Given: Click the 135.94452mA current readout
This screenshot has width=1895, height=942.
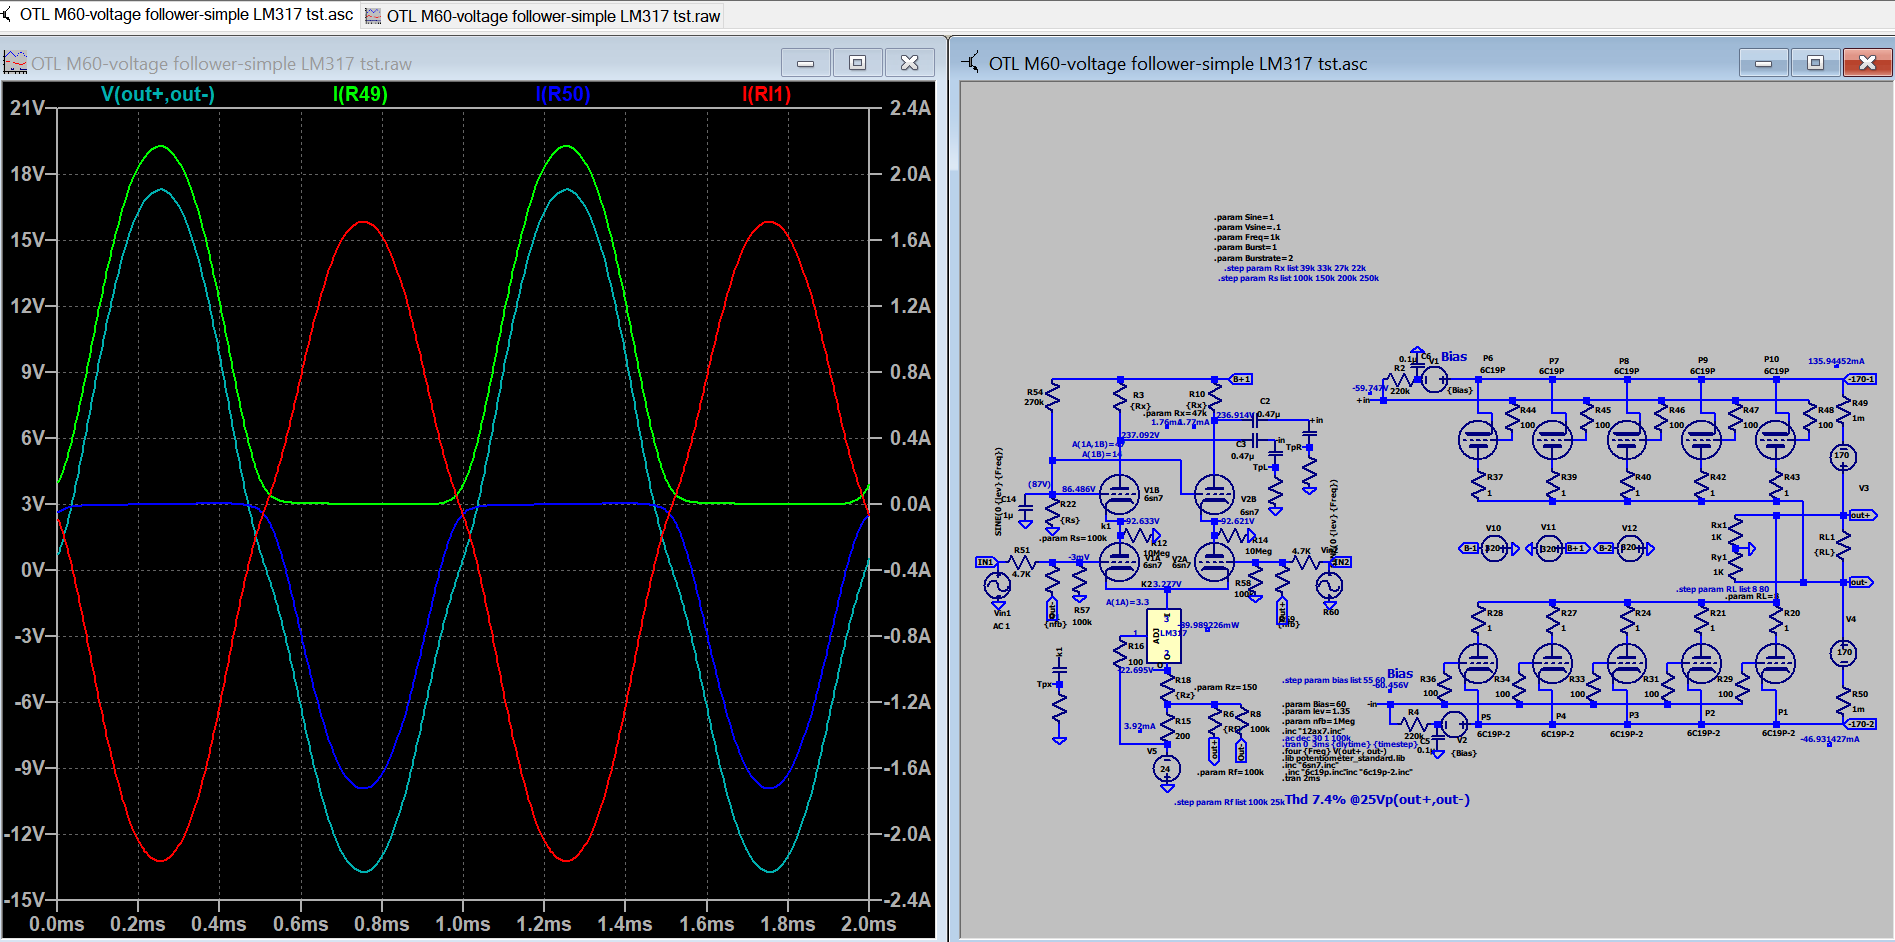Looking at the screenshot, I should click(1836, 361).
